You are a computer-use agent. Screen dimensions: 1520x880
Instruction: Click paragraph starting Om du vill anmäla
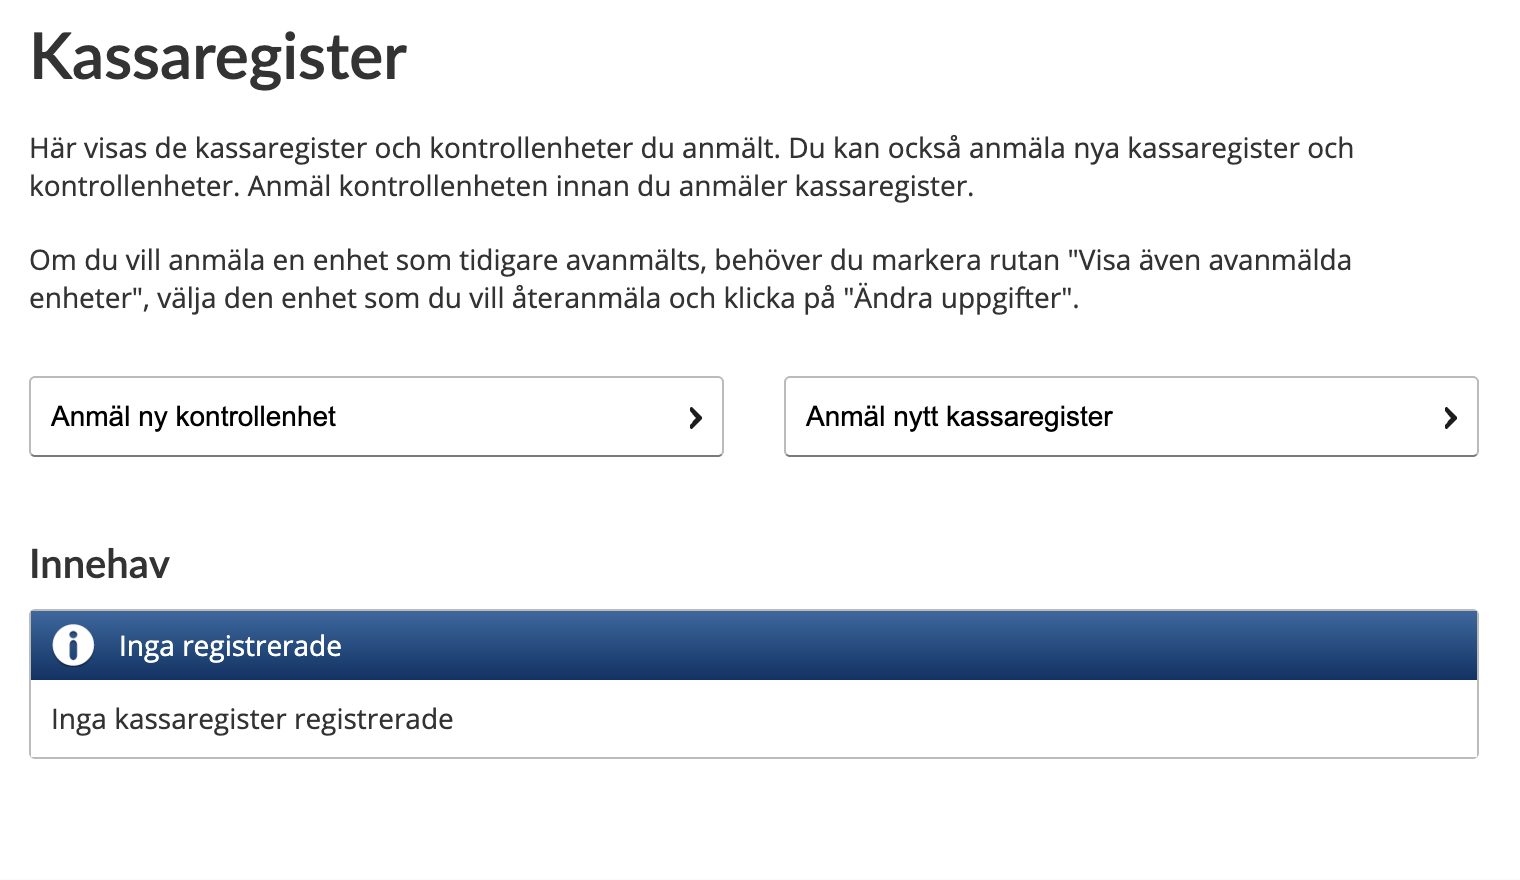(690, 279)
